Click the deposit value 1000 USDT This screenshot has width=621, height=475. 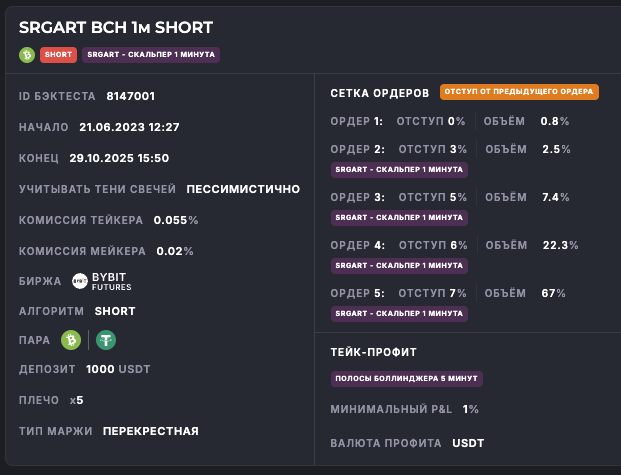[118, 370]
